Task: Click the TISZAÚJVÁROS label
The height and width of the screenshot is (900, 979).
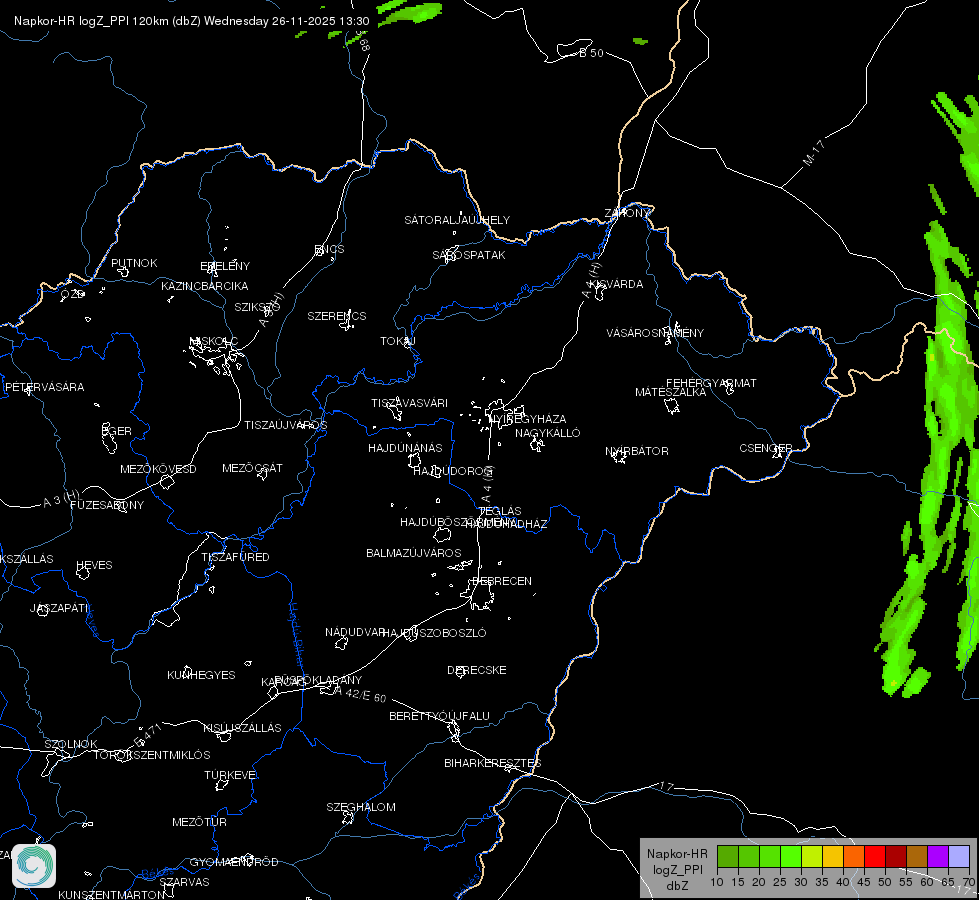Action: pyautogui.click(x=285, y=425)
